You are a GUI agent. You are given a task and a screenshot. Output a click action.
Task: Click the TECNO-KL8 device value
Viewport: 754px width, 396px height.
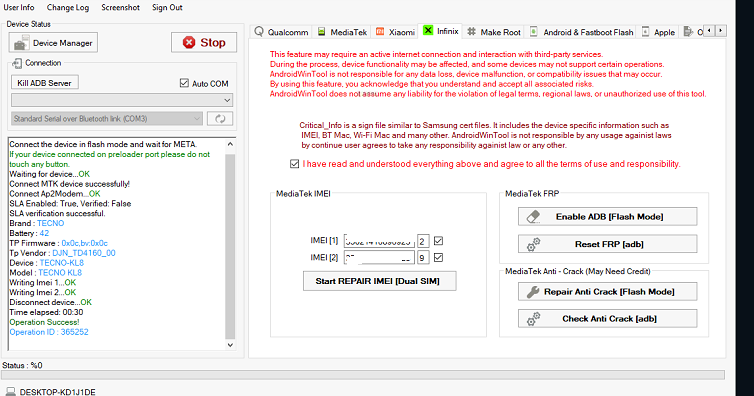pyautogui.click(x=62, y=263)
